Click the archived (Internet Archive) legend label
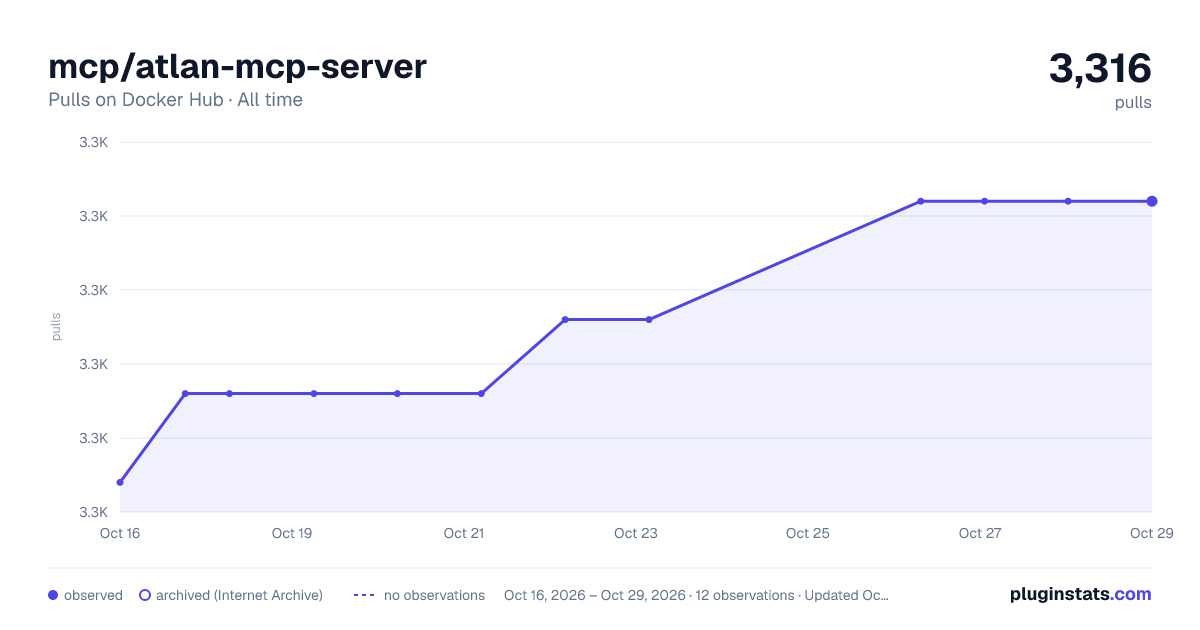The image size is (1200, 630). (x=239, y=595)
